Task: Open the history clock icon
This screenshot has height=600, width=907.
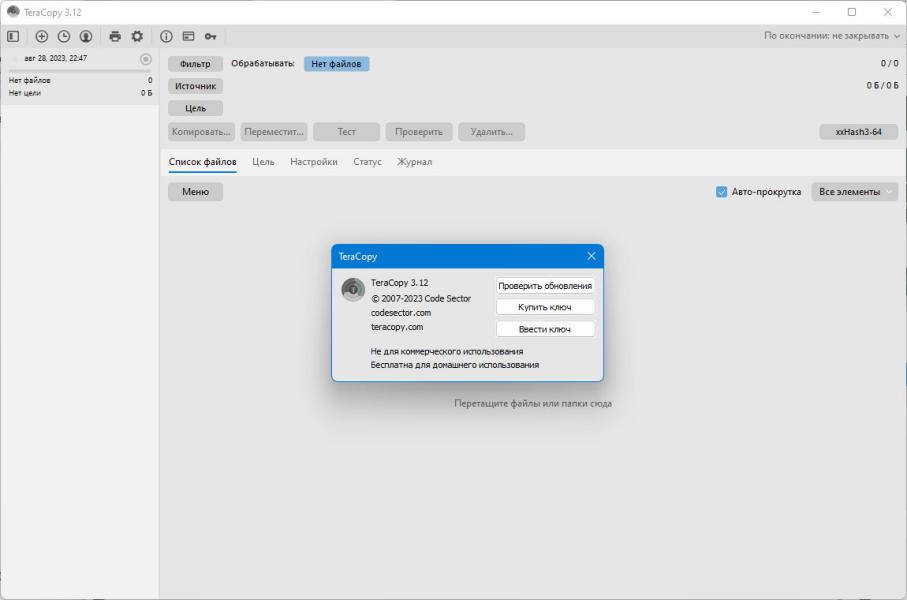Action: click(x=64, y=36)
